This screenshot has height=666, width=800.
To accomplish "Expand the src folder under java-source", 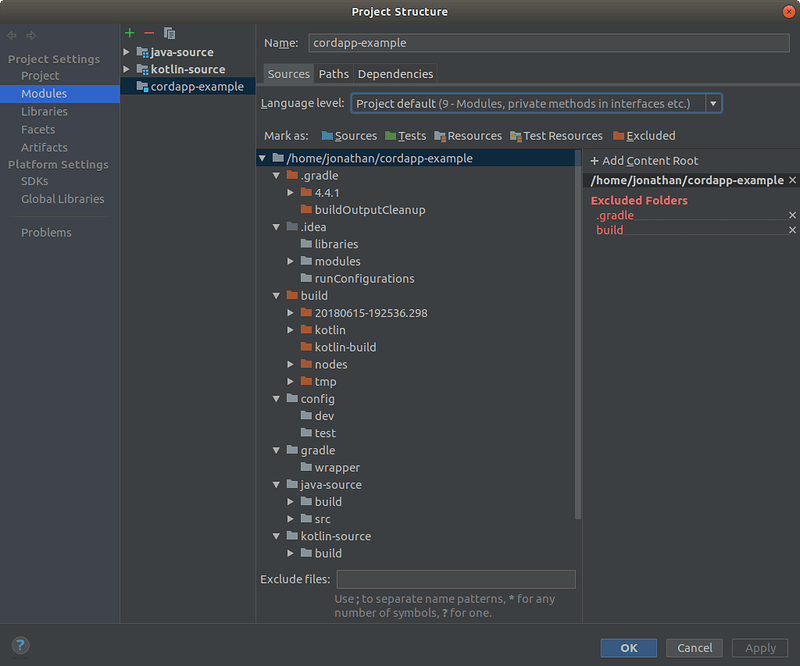I will click(x=290, y=519).
